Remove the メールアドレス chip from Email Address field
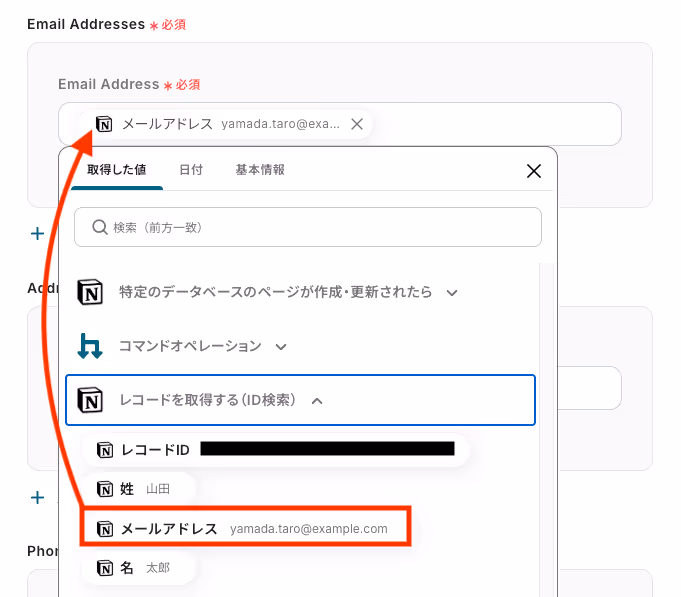The image size is (681, 597). coord(357,124)
